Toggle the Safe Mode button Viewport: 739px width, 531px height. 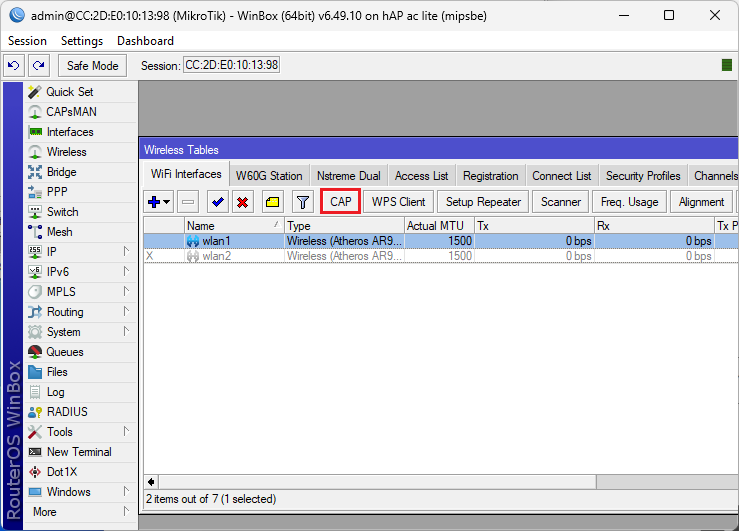tap(92, 65)
